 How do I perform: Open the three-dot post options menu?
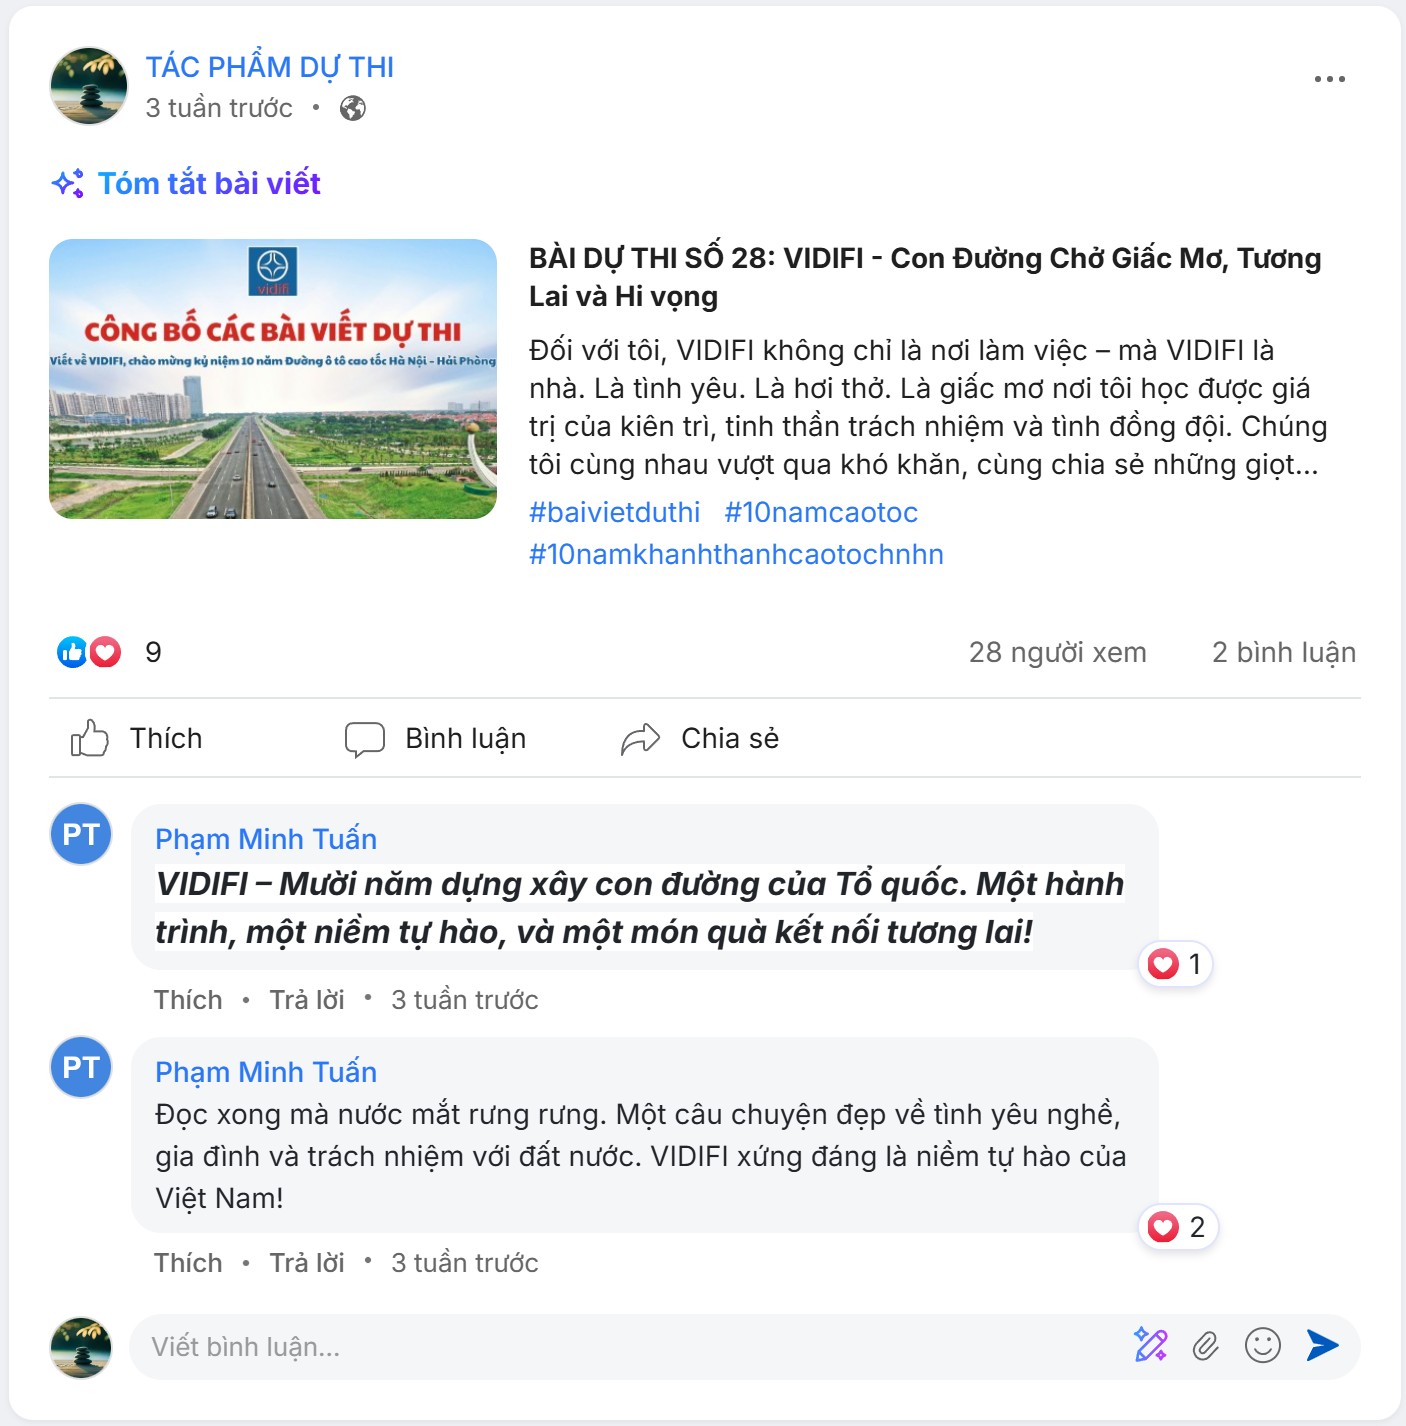pos(1329,79)
